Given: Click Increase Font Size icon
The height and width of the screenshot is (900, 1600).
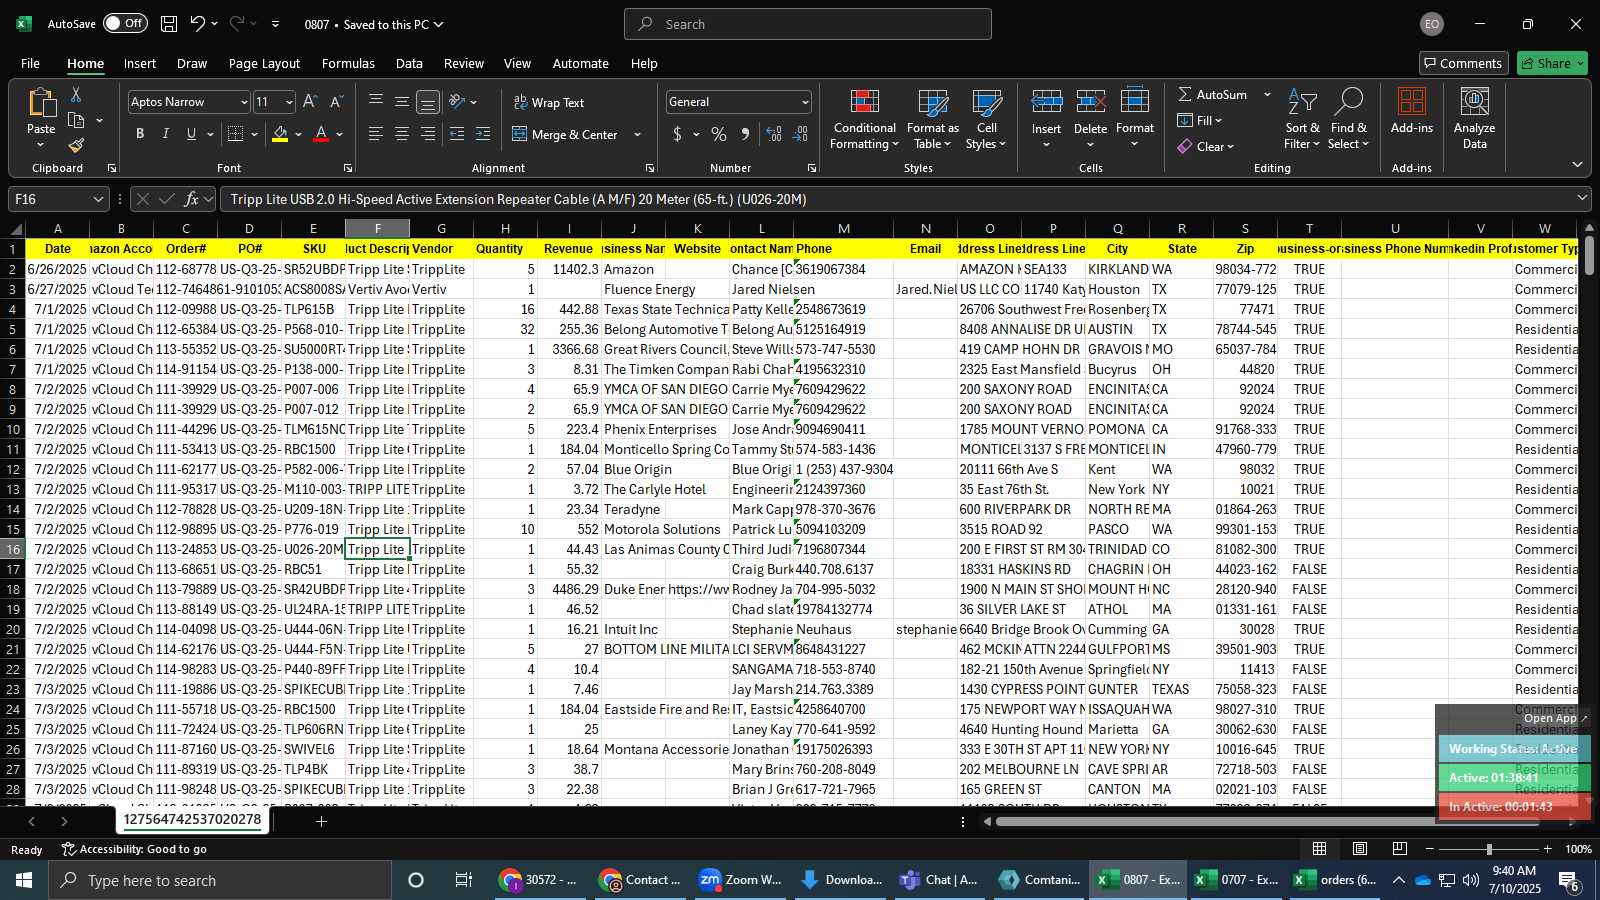Looking at the screenshot, I should (310, 102).
